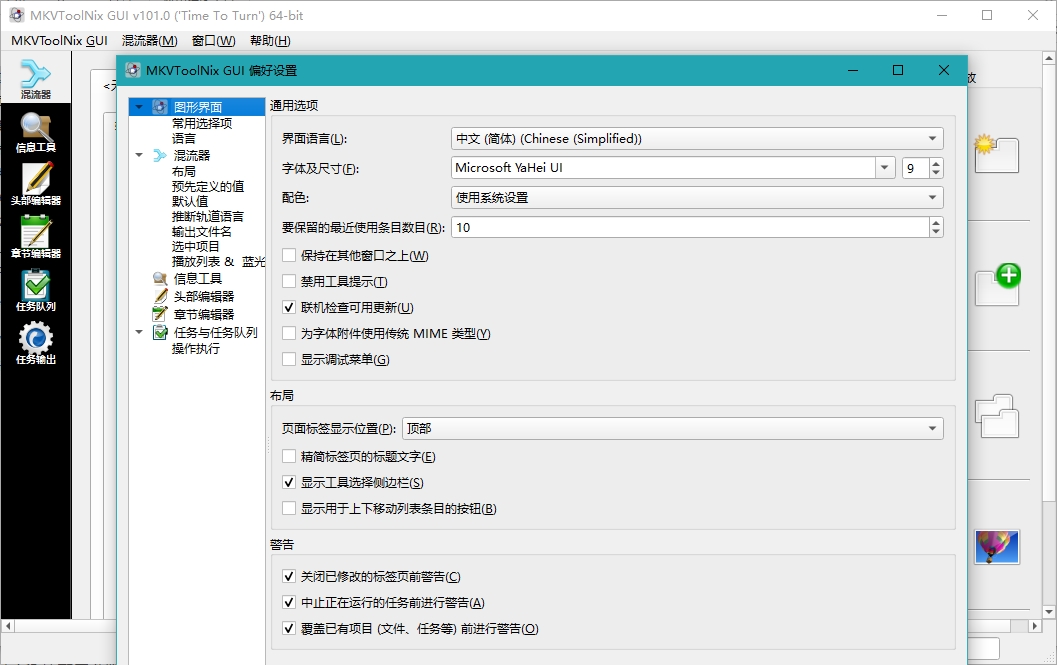1057x665 pixels.
Task: Select 推断轨道语言 tree entry
Action: point(208,216)
